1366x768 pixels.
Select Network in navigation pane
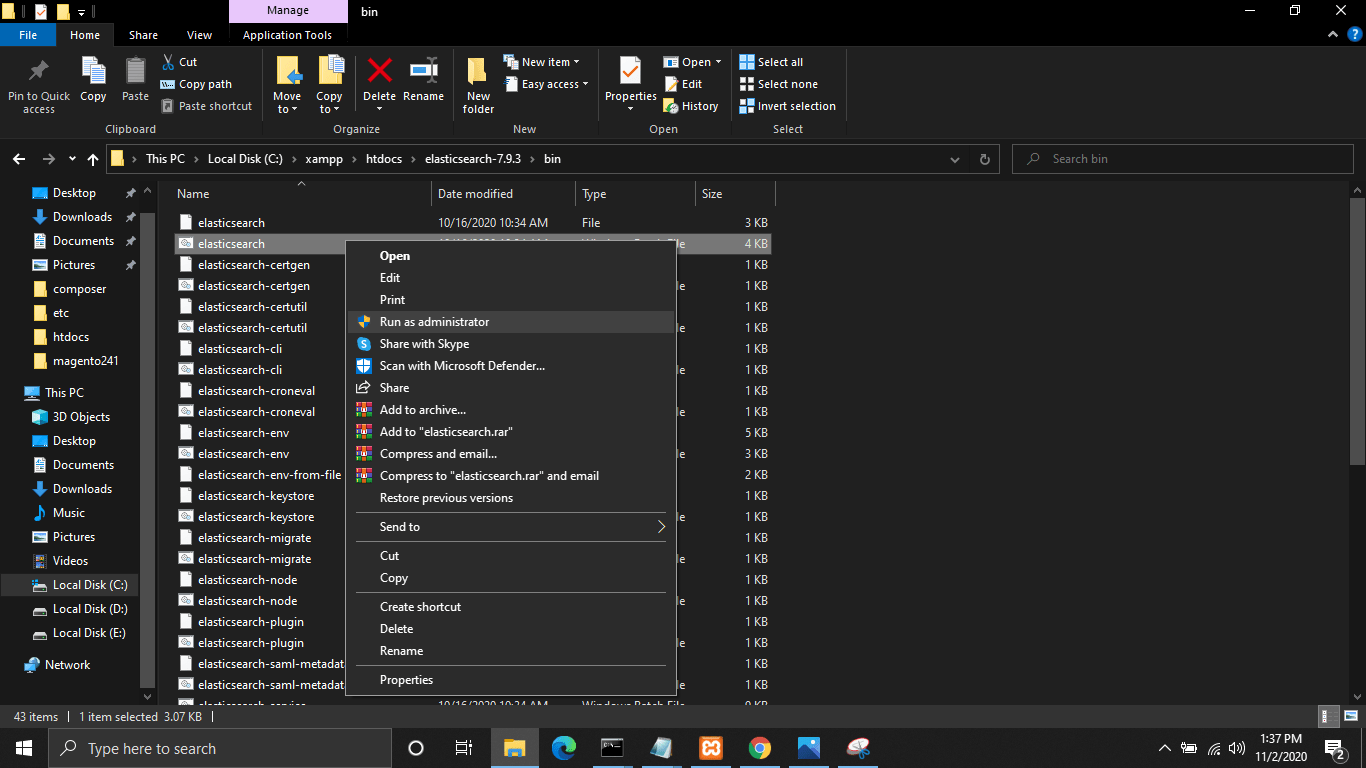[x=67, y=665]
